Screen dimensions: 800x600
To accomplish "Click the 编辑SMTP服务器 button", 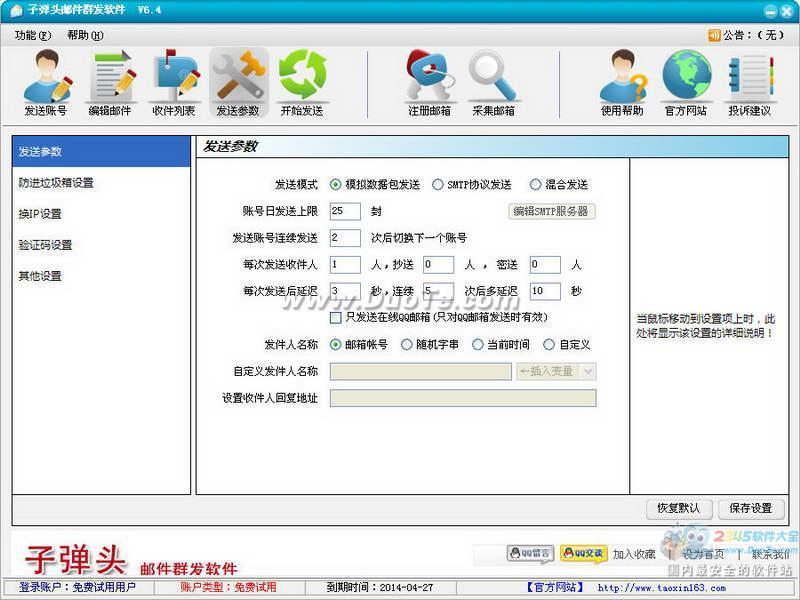I will tap(552, 211).
